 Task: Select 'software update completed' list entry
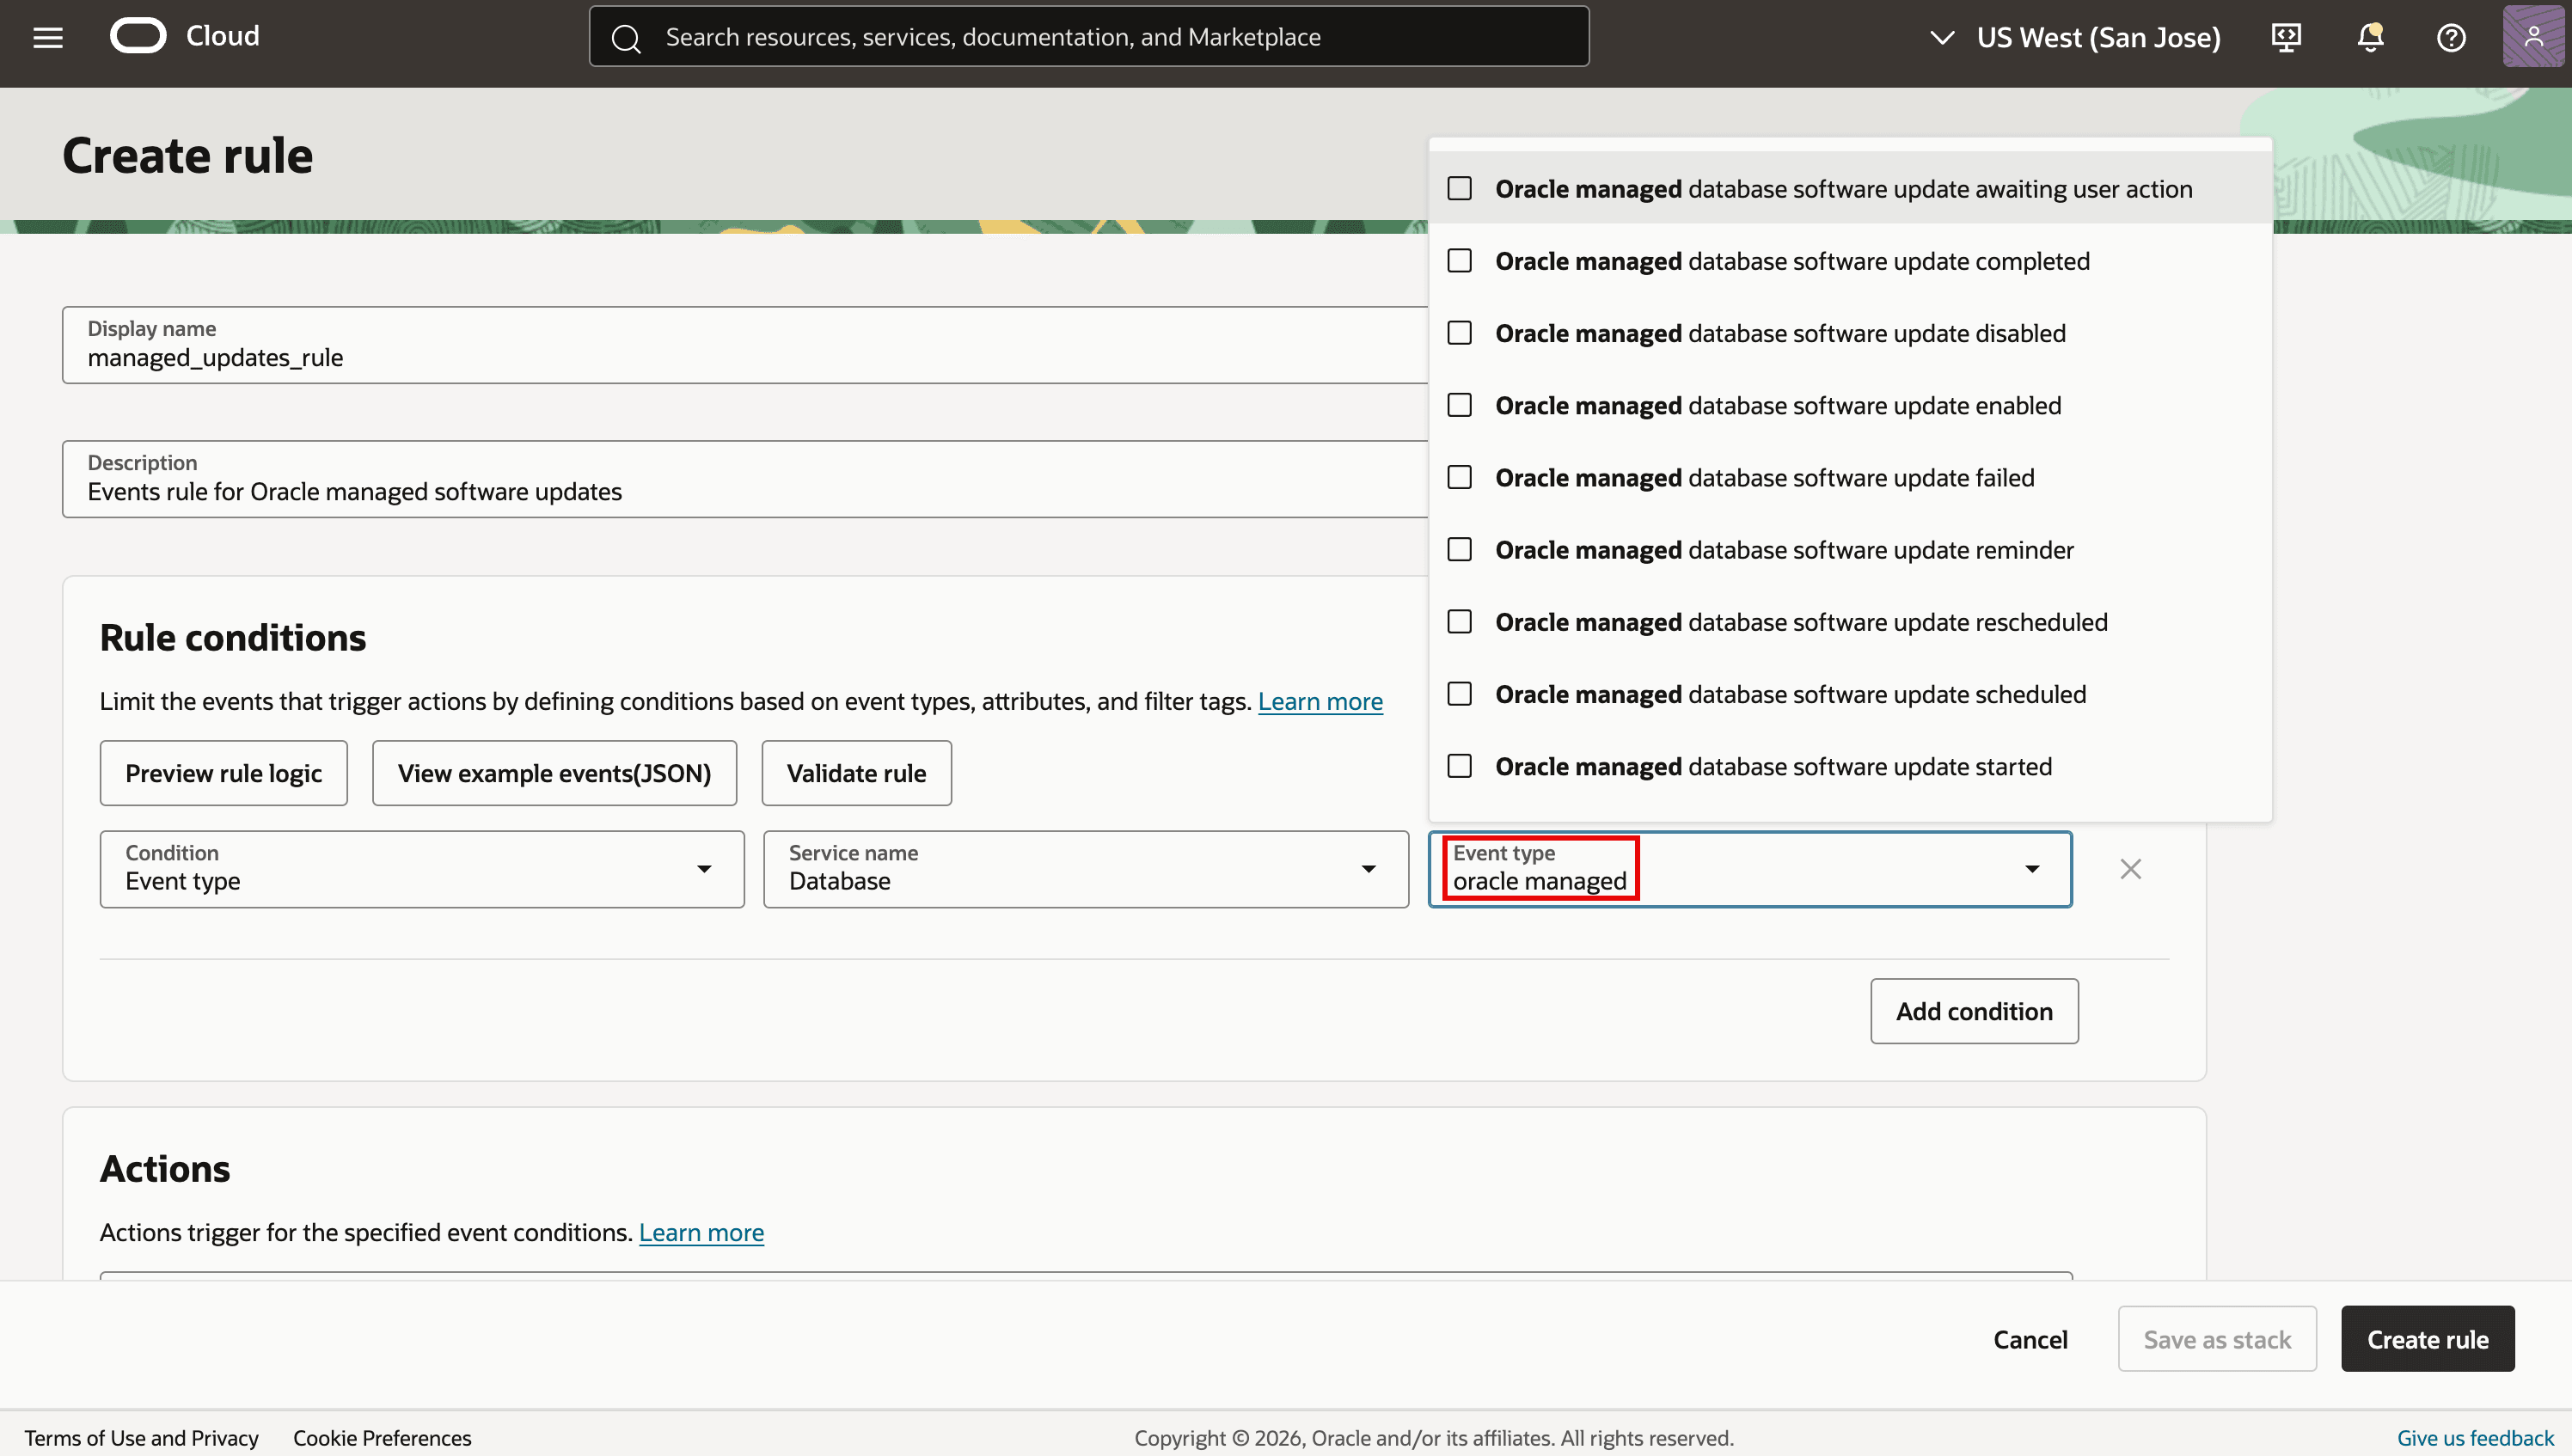(1850, 261)
